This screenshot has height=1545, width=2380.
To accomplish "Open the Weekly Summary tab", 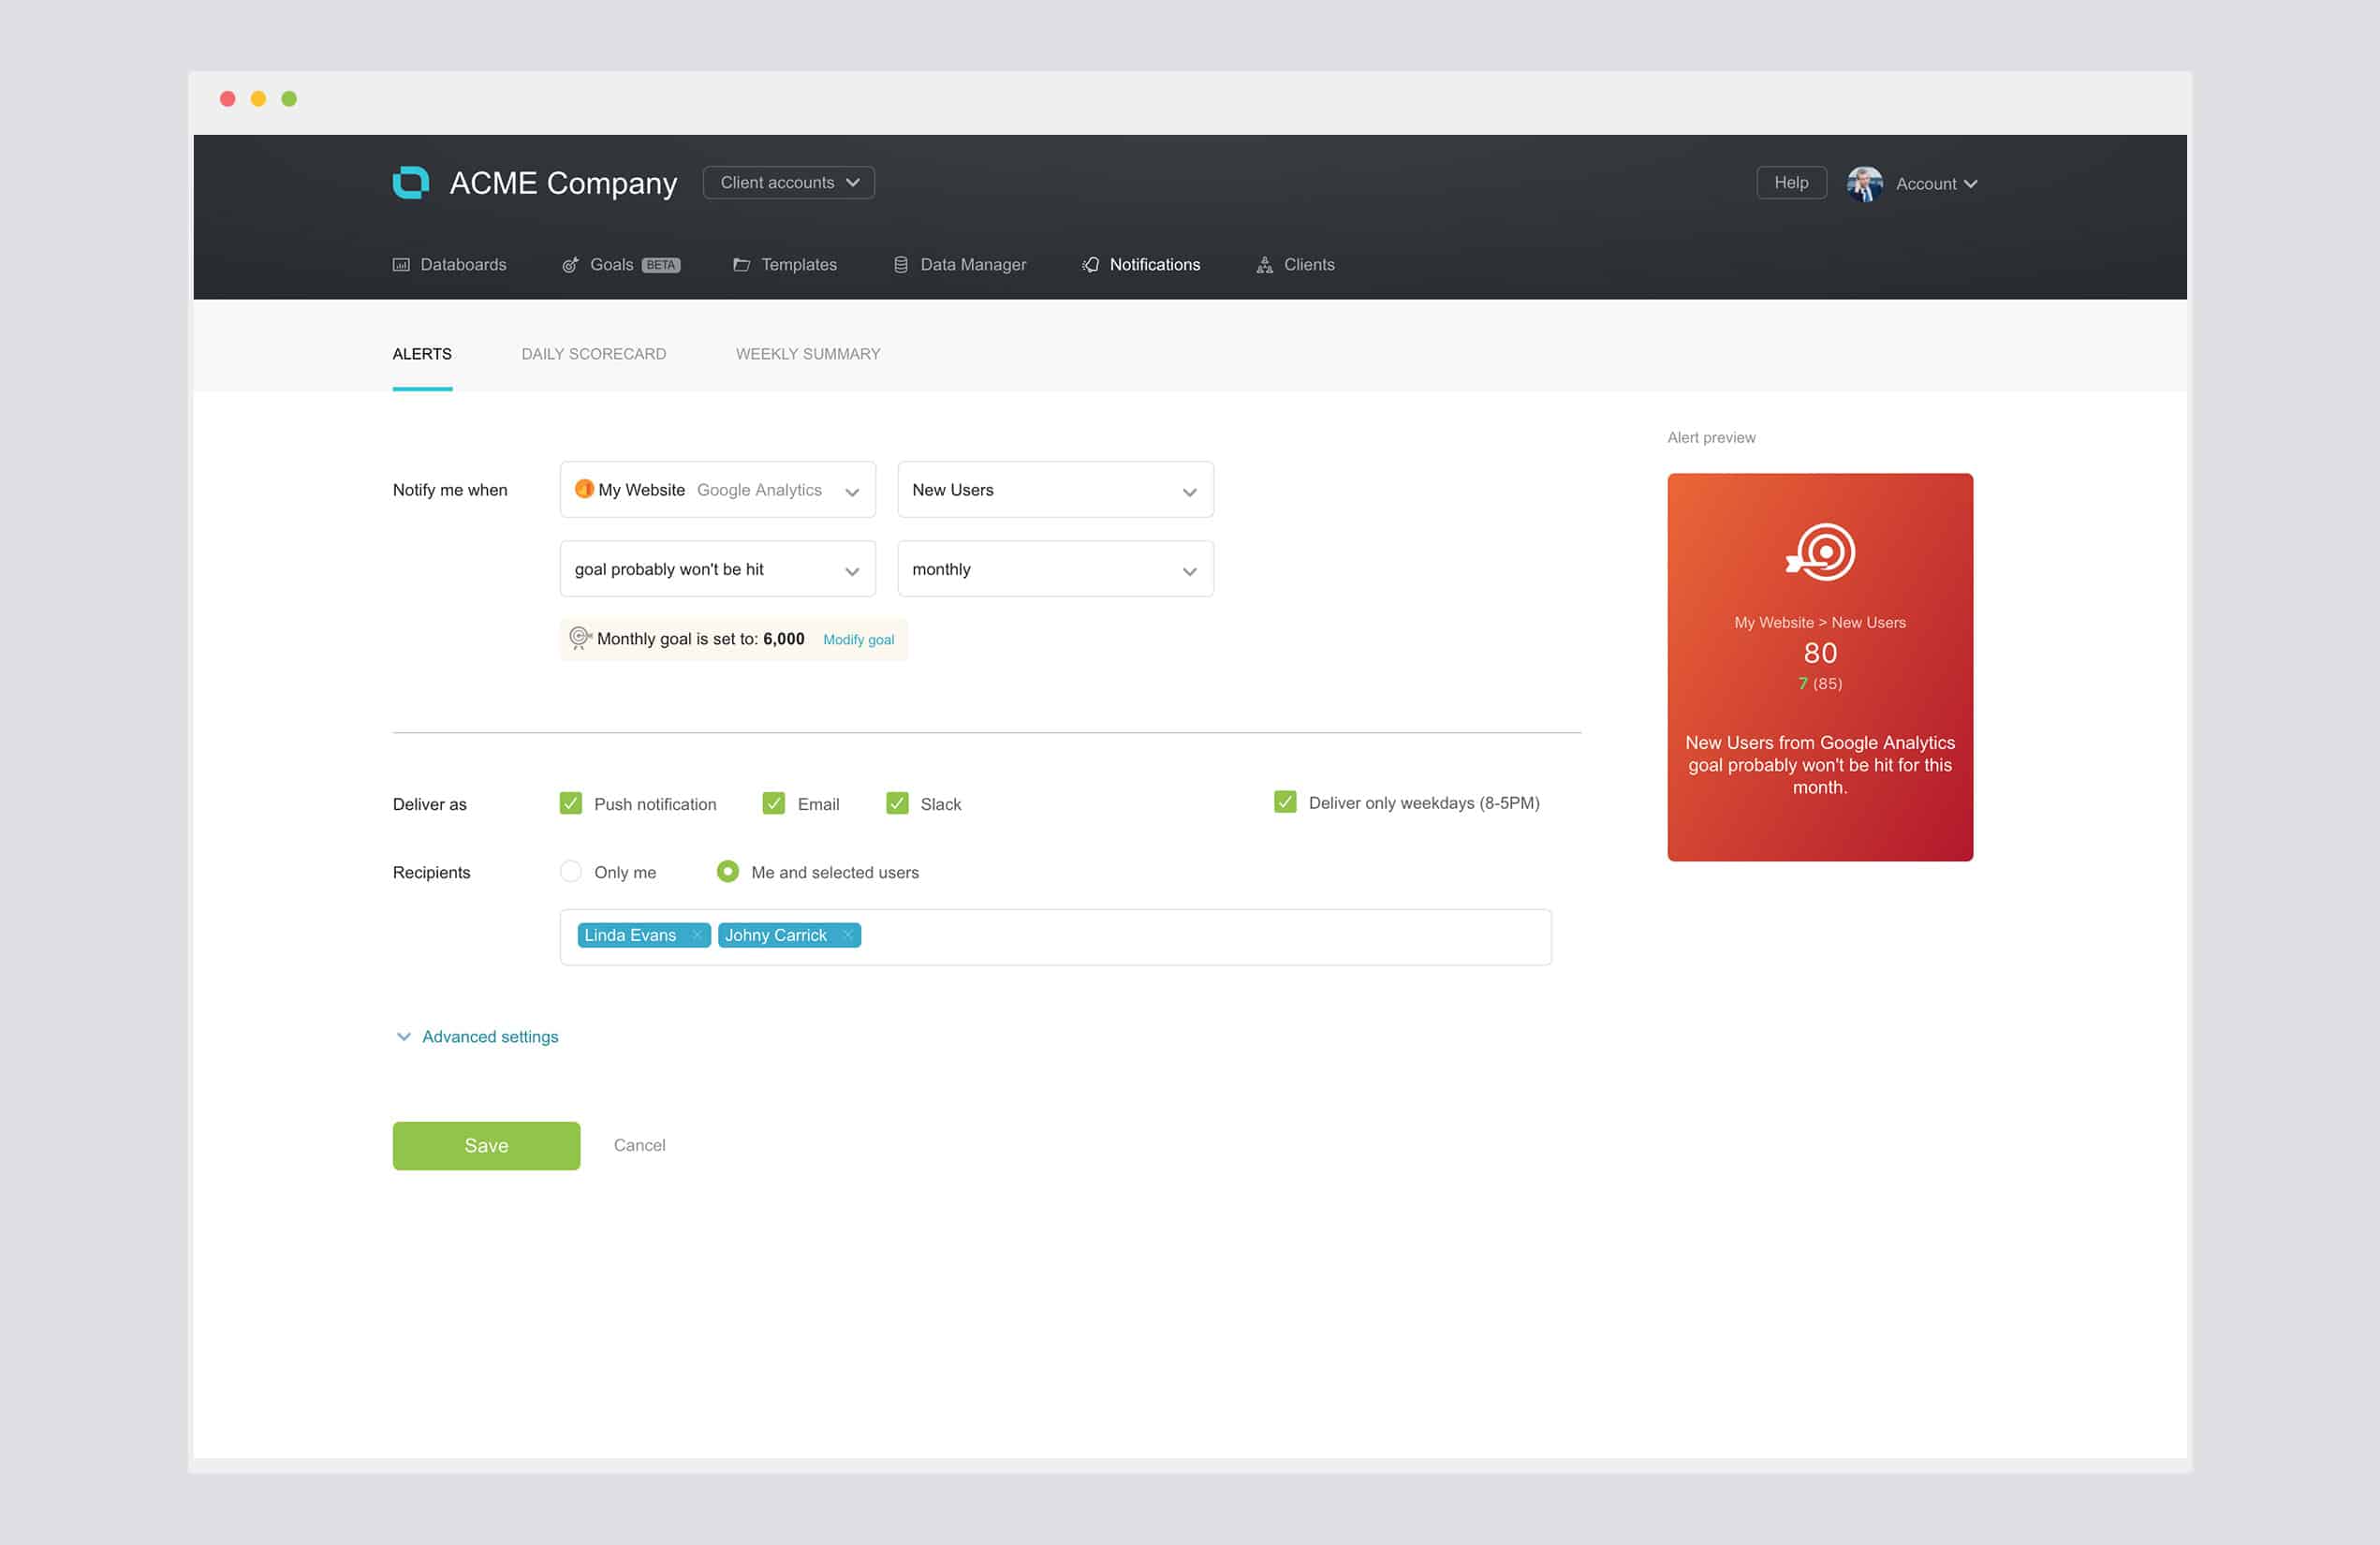I will (807, 354).
